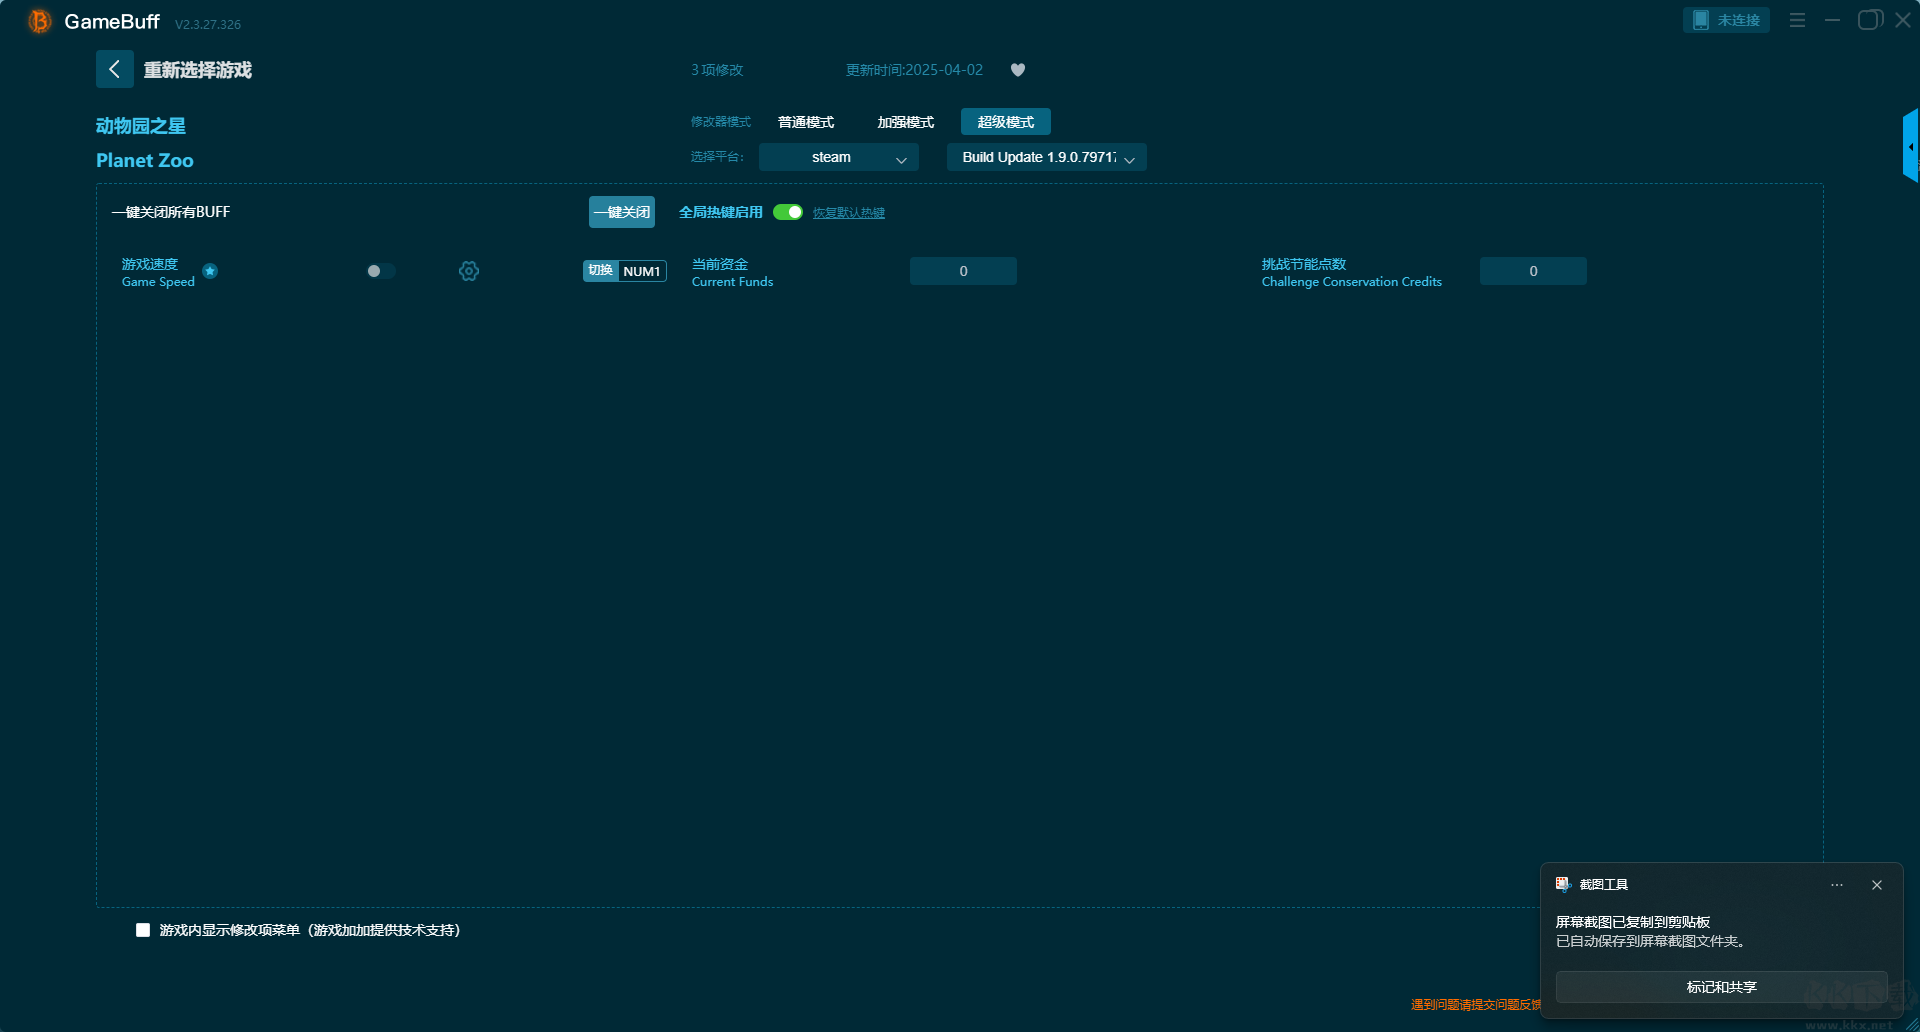
Task: Open the hamburger menu in title bar
Action: click(1797, 20)
